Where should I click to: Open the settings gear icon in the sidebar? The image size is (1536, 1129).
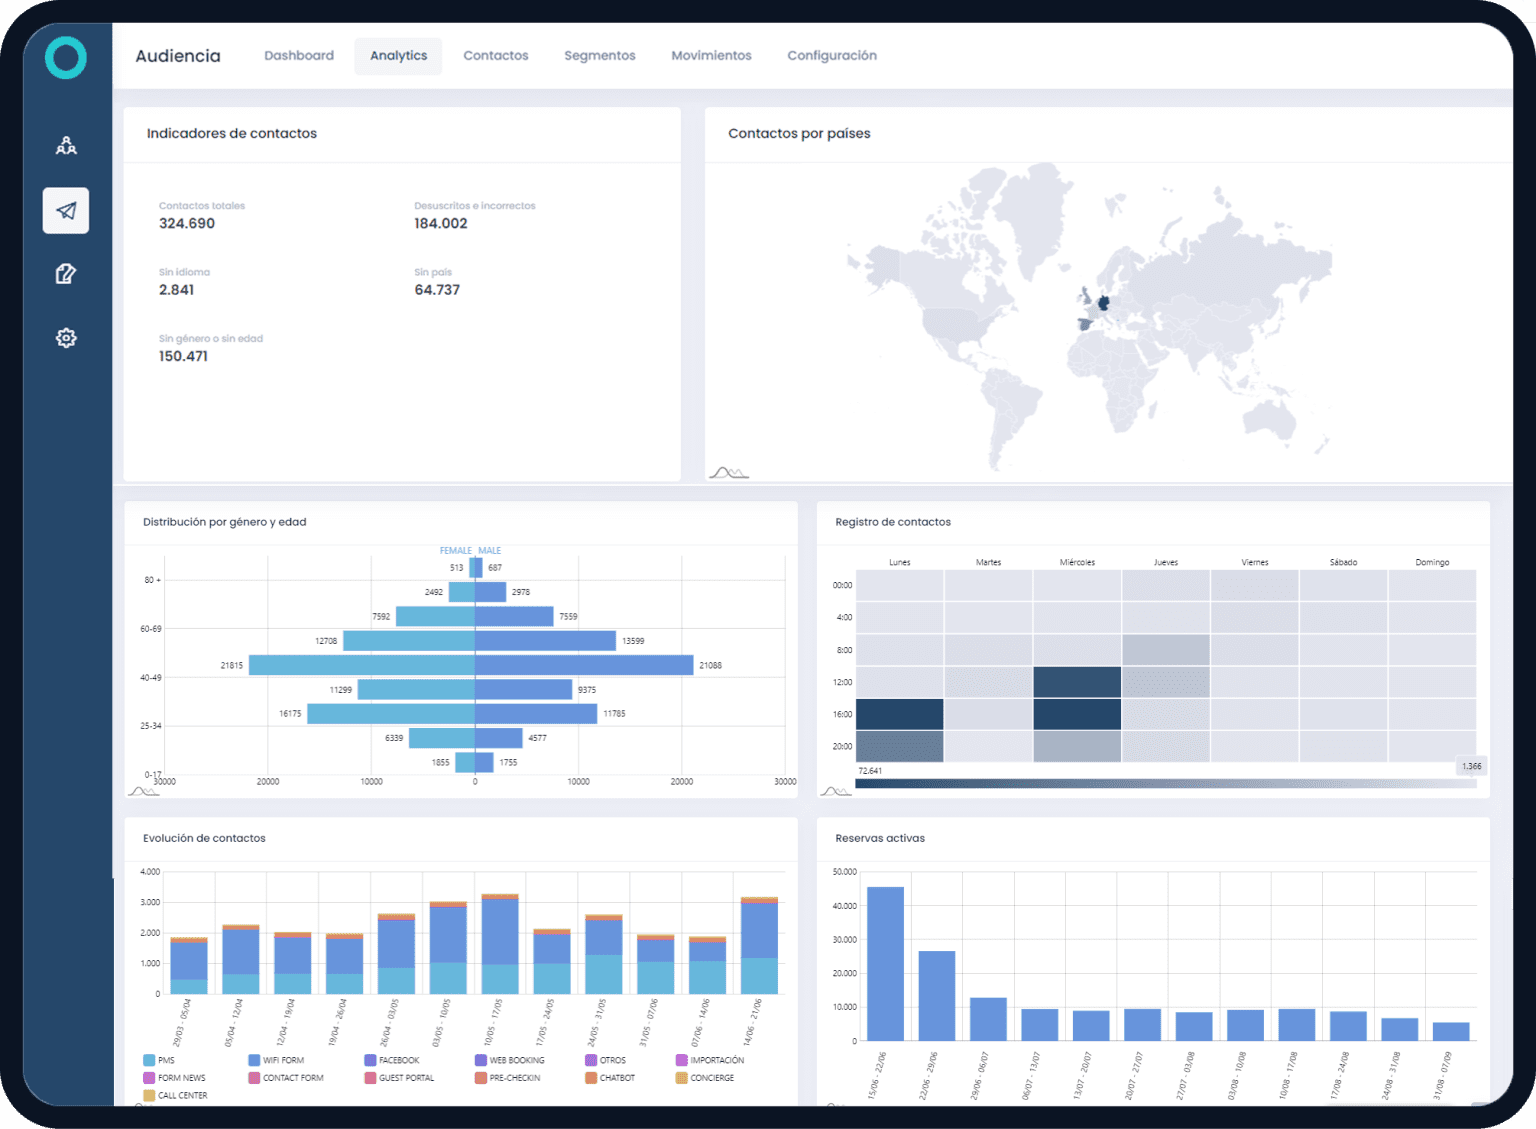(65, 337)
